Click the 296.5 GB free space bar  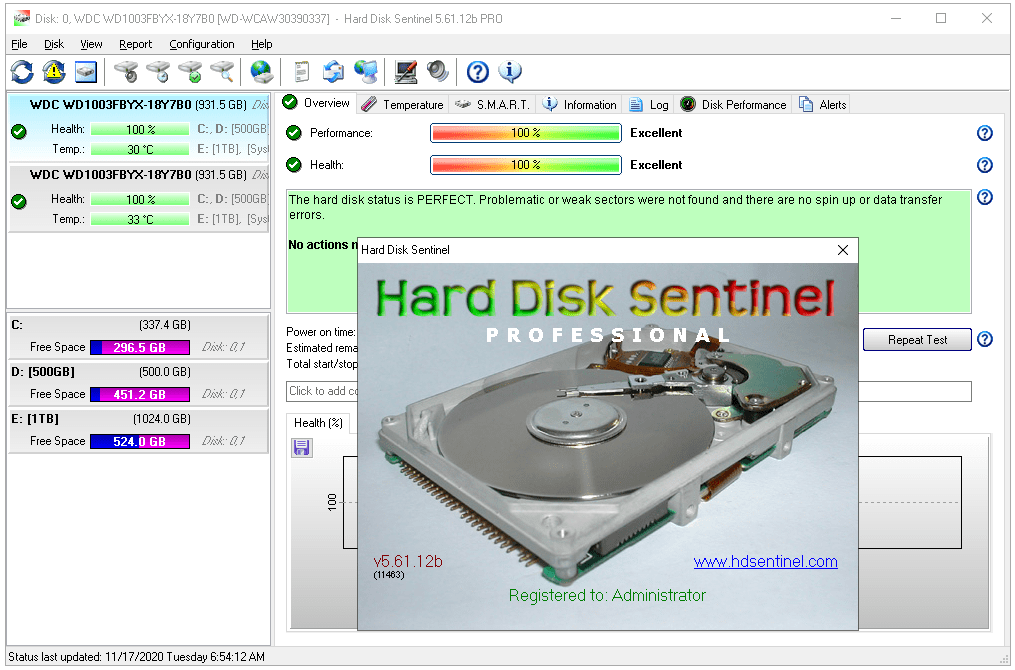click(x=140, y=348)
